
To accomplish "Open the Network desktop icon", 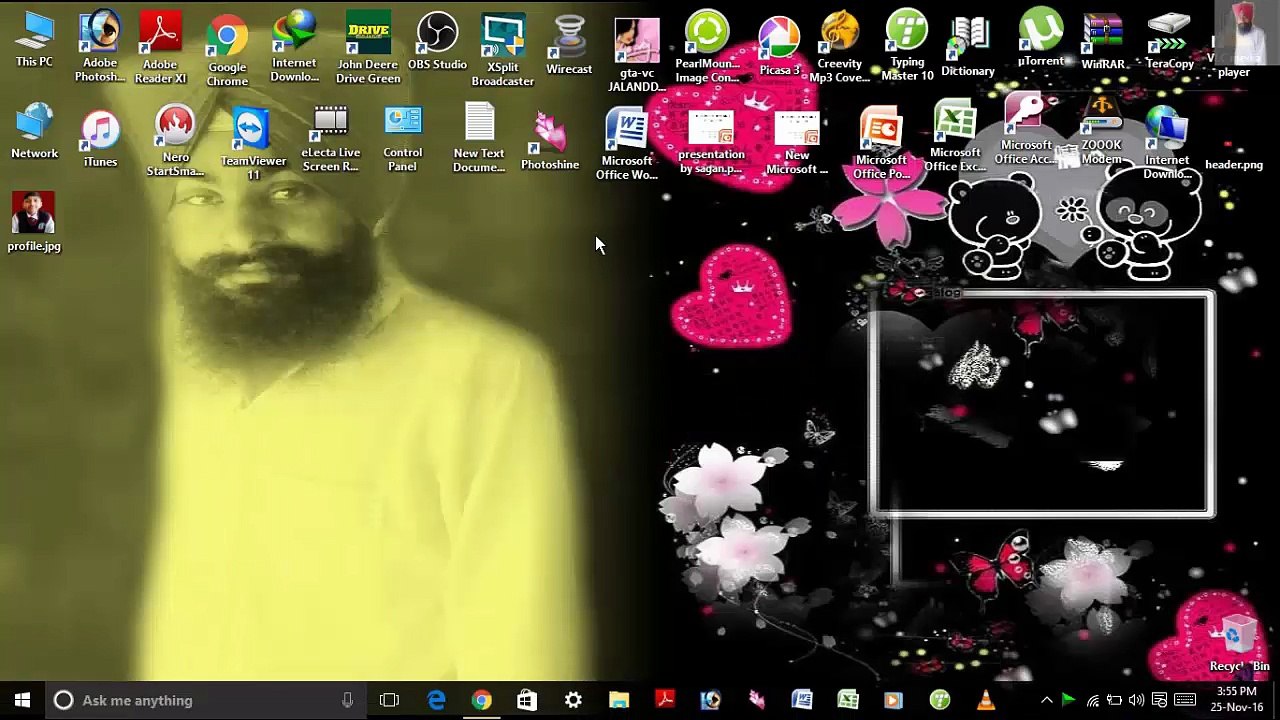I will point(34,131).
